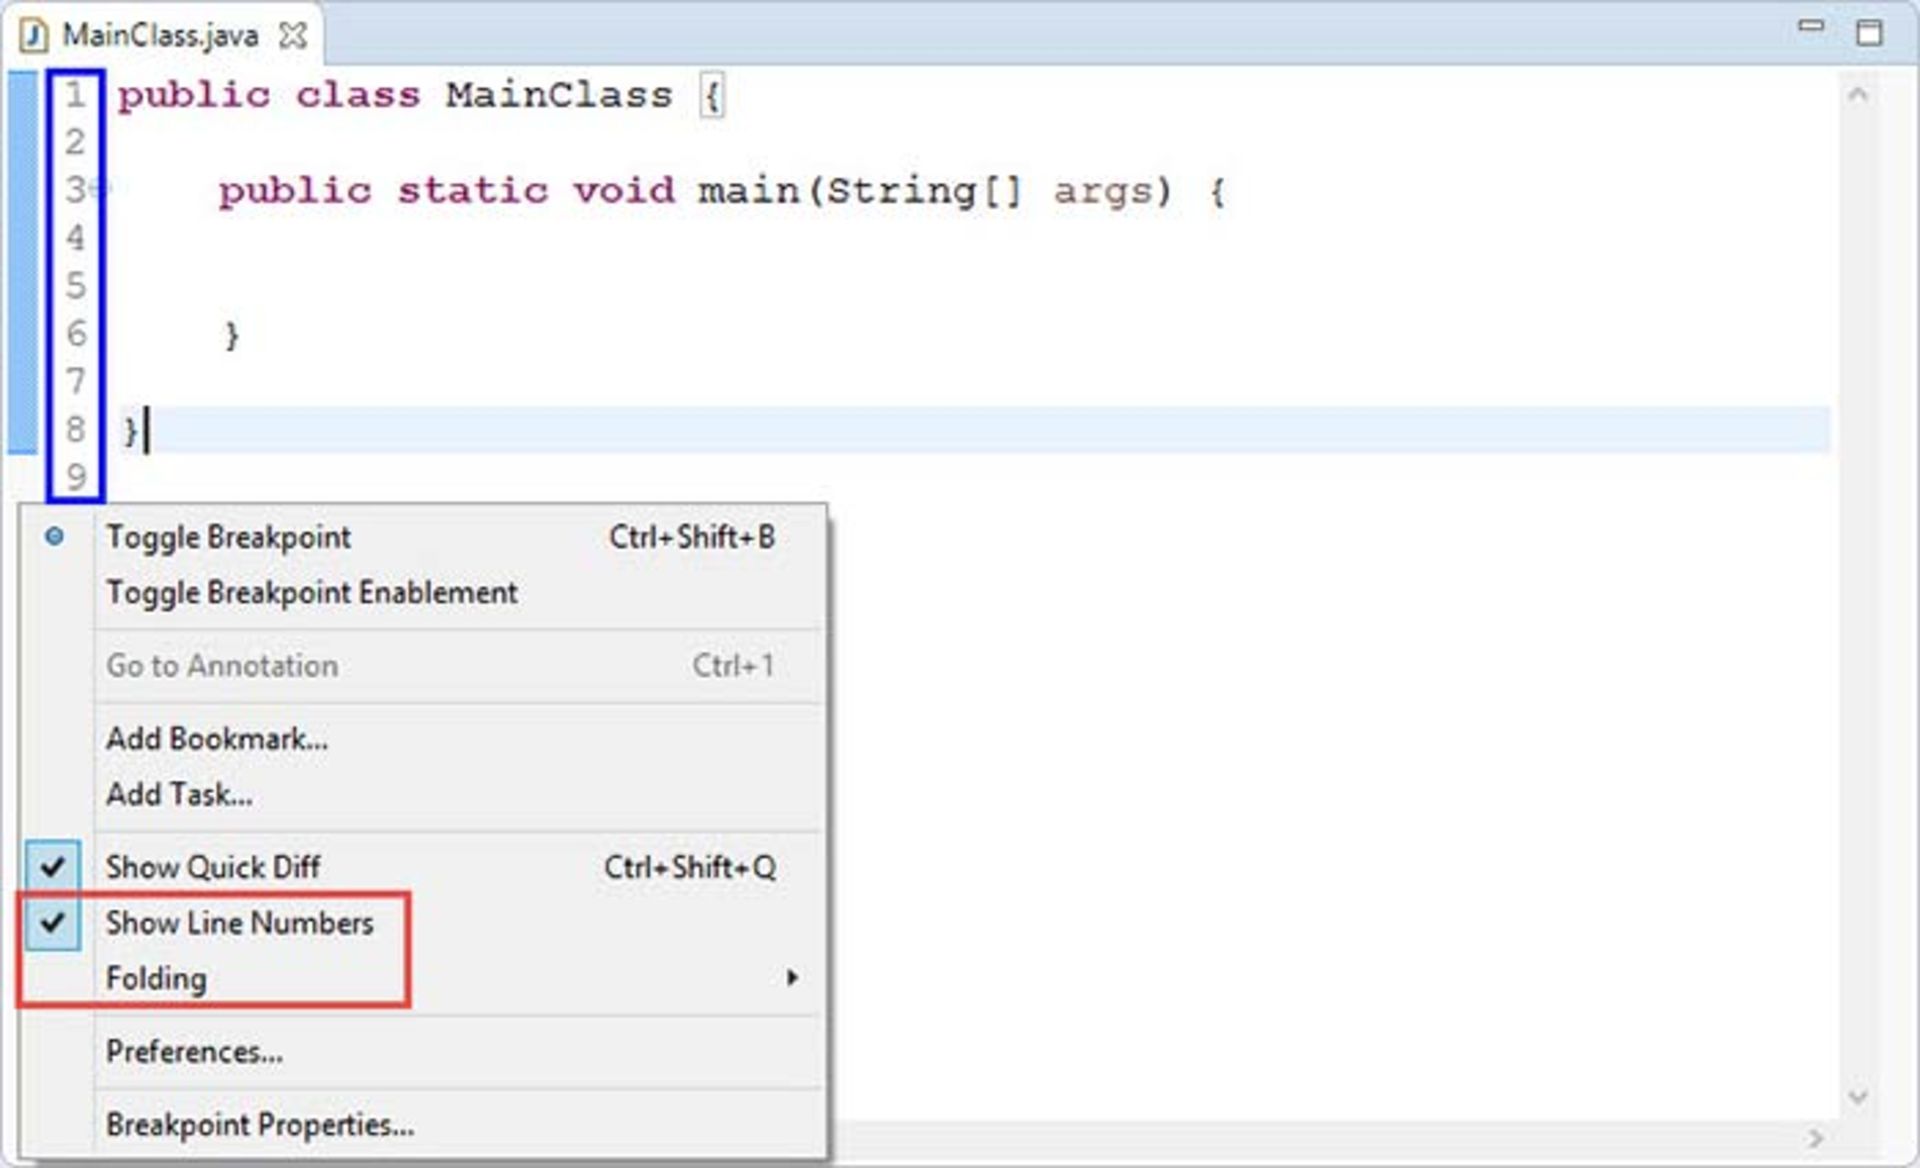Click the vertical scrollbar down arrow
1920x1168 pixels.
pos(1858,1097)
